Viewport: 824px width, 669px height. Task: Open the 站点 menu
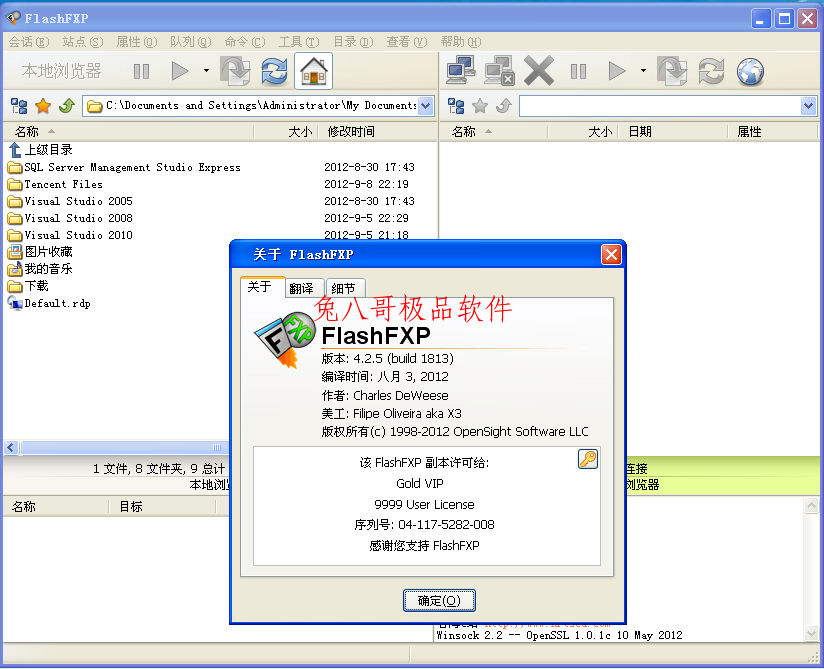(x=83, y=42)
